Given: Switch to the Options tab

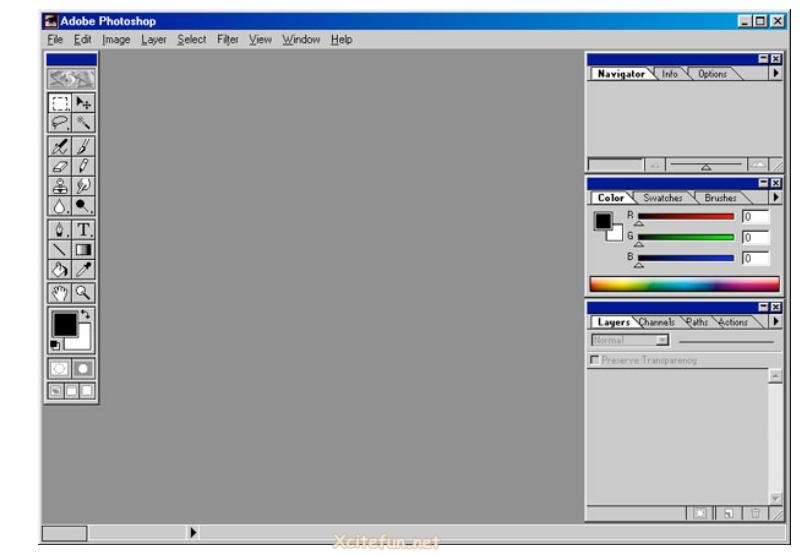Looking at the screenshot, I should click(712, 74).
